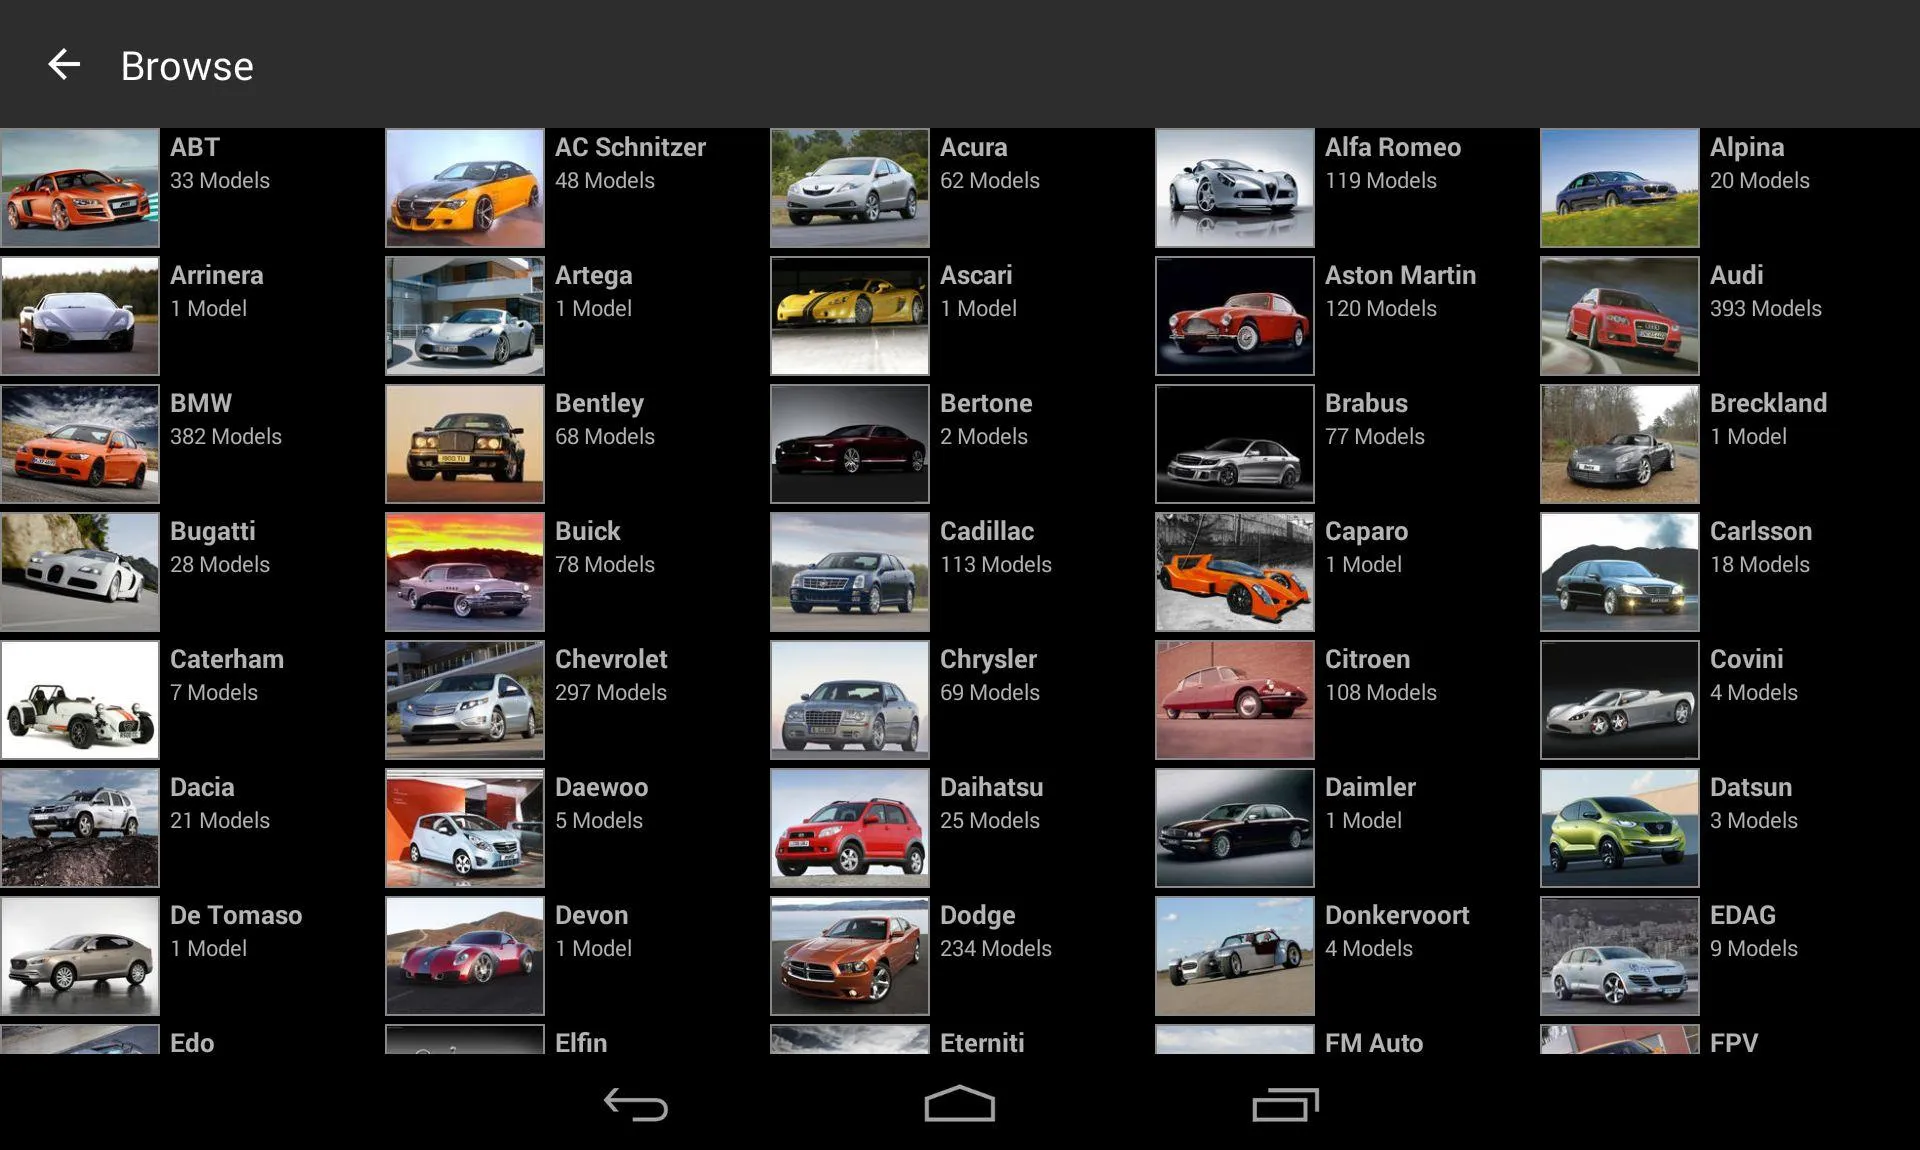
Task: Choose the yellow Ascari car thumbnail
Action: (x=850, y=316)
